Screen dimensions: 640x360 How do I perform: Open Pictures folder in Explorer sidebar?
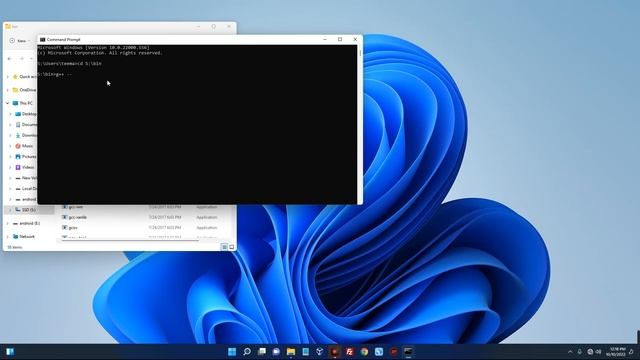pos(26,156)
